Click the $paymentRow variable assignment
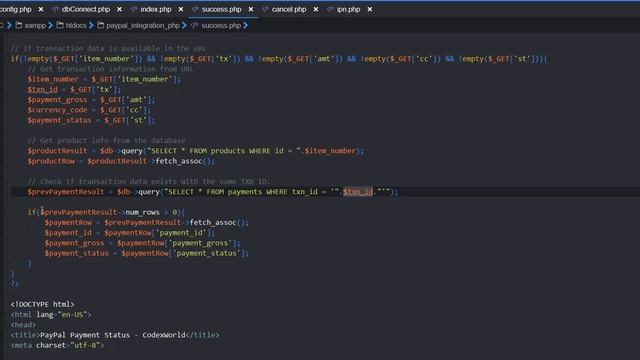The image size is (640, 360). tap(68, 222)
